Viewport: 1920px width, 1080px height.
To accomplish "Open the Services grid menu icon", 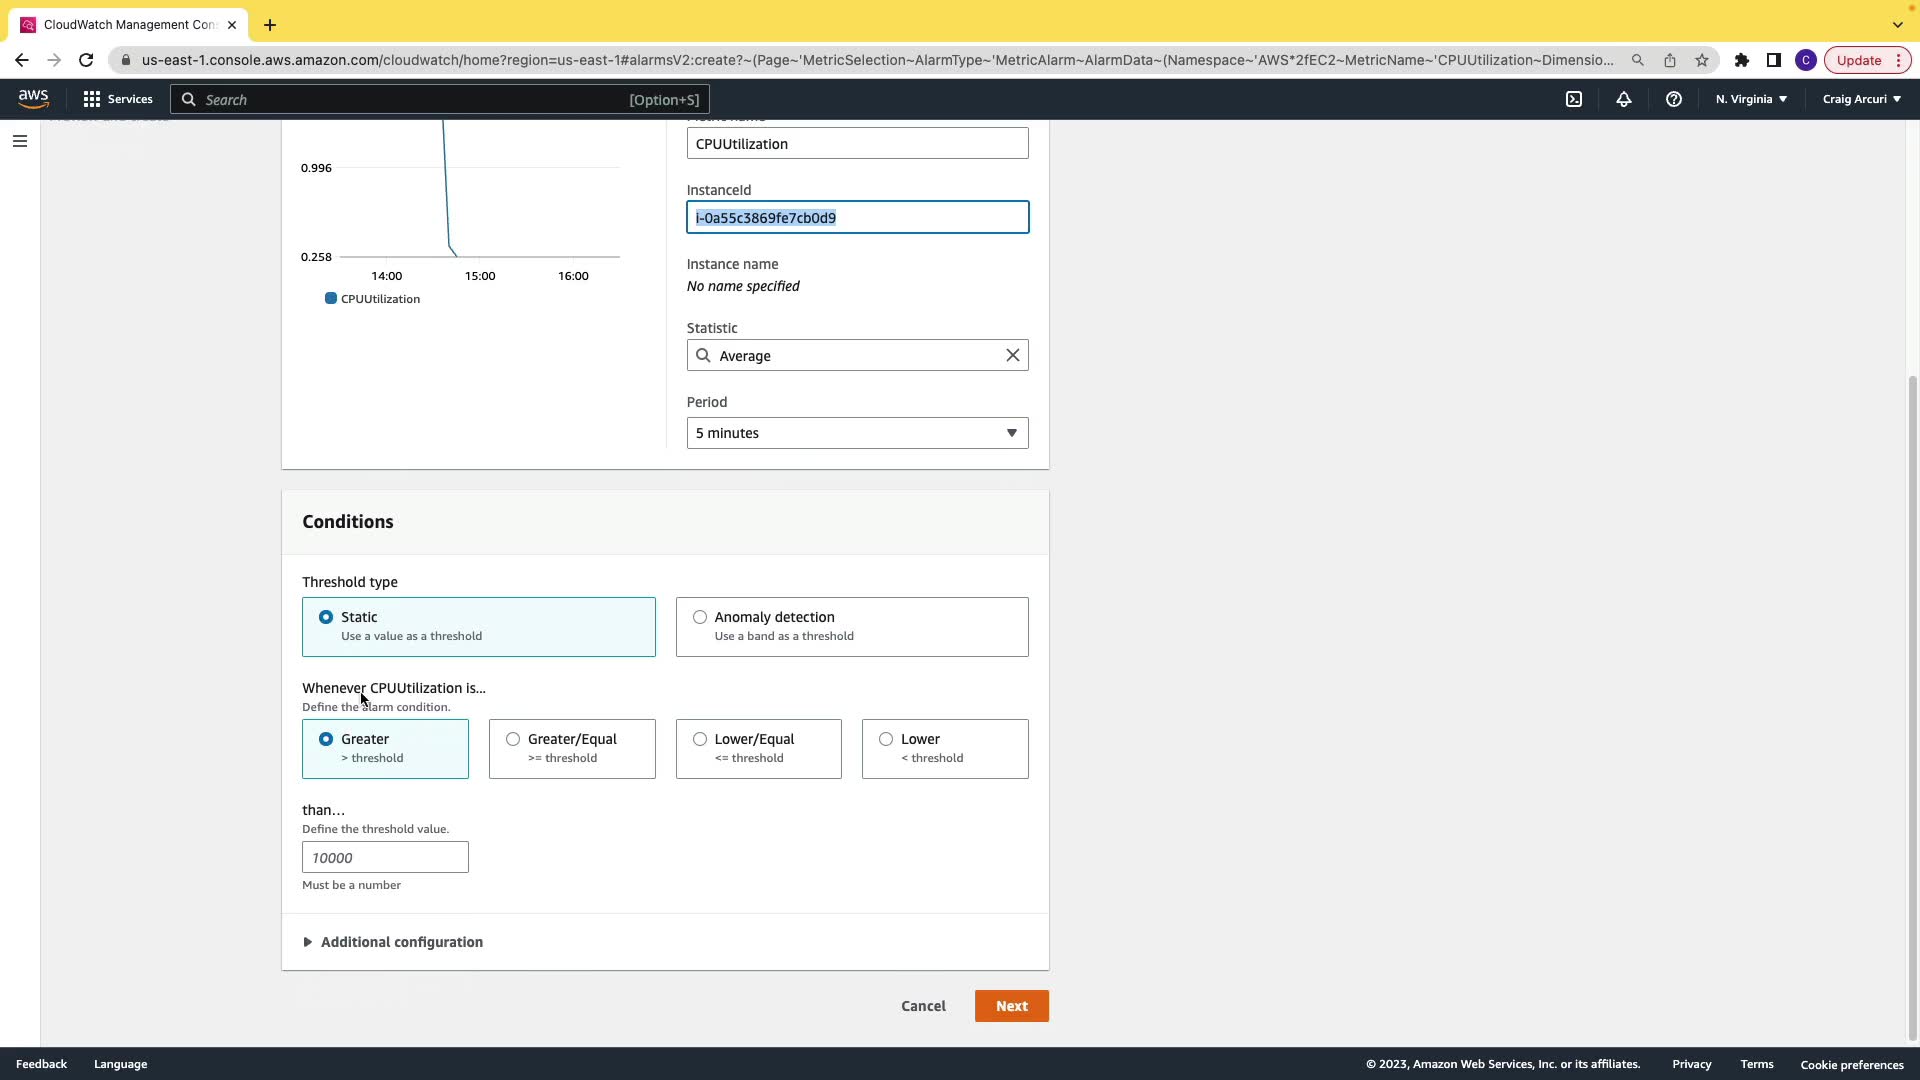I will (x=92, y=99).
